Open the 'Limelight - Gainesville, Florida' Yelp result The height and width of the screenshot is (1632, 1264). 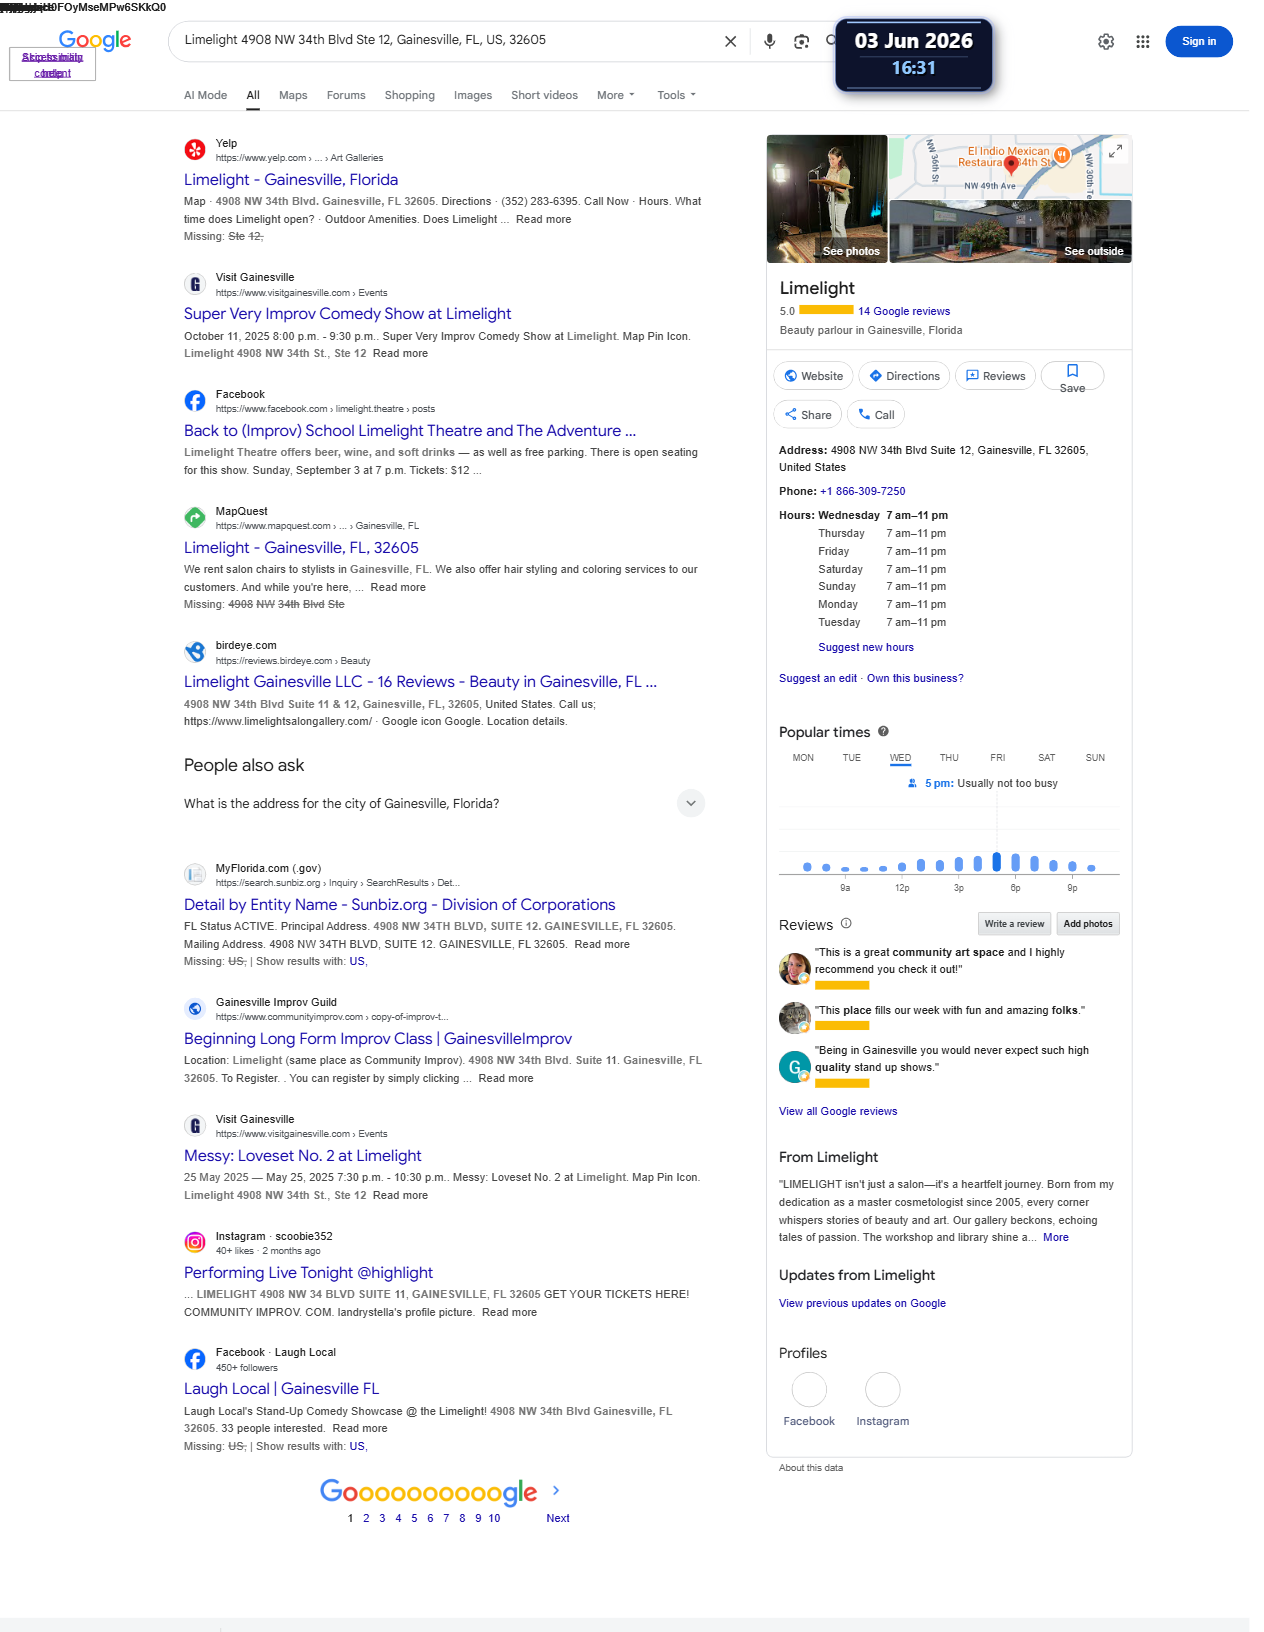[291, 180]
